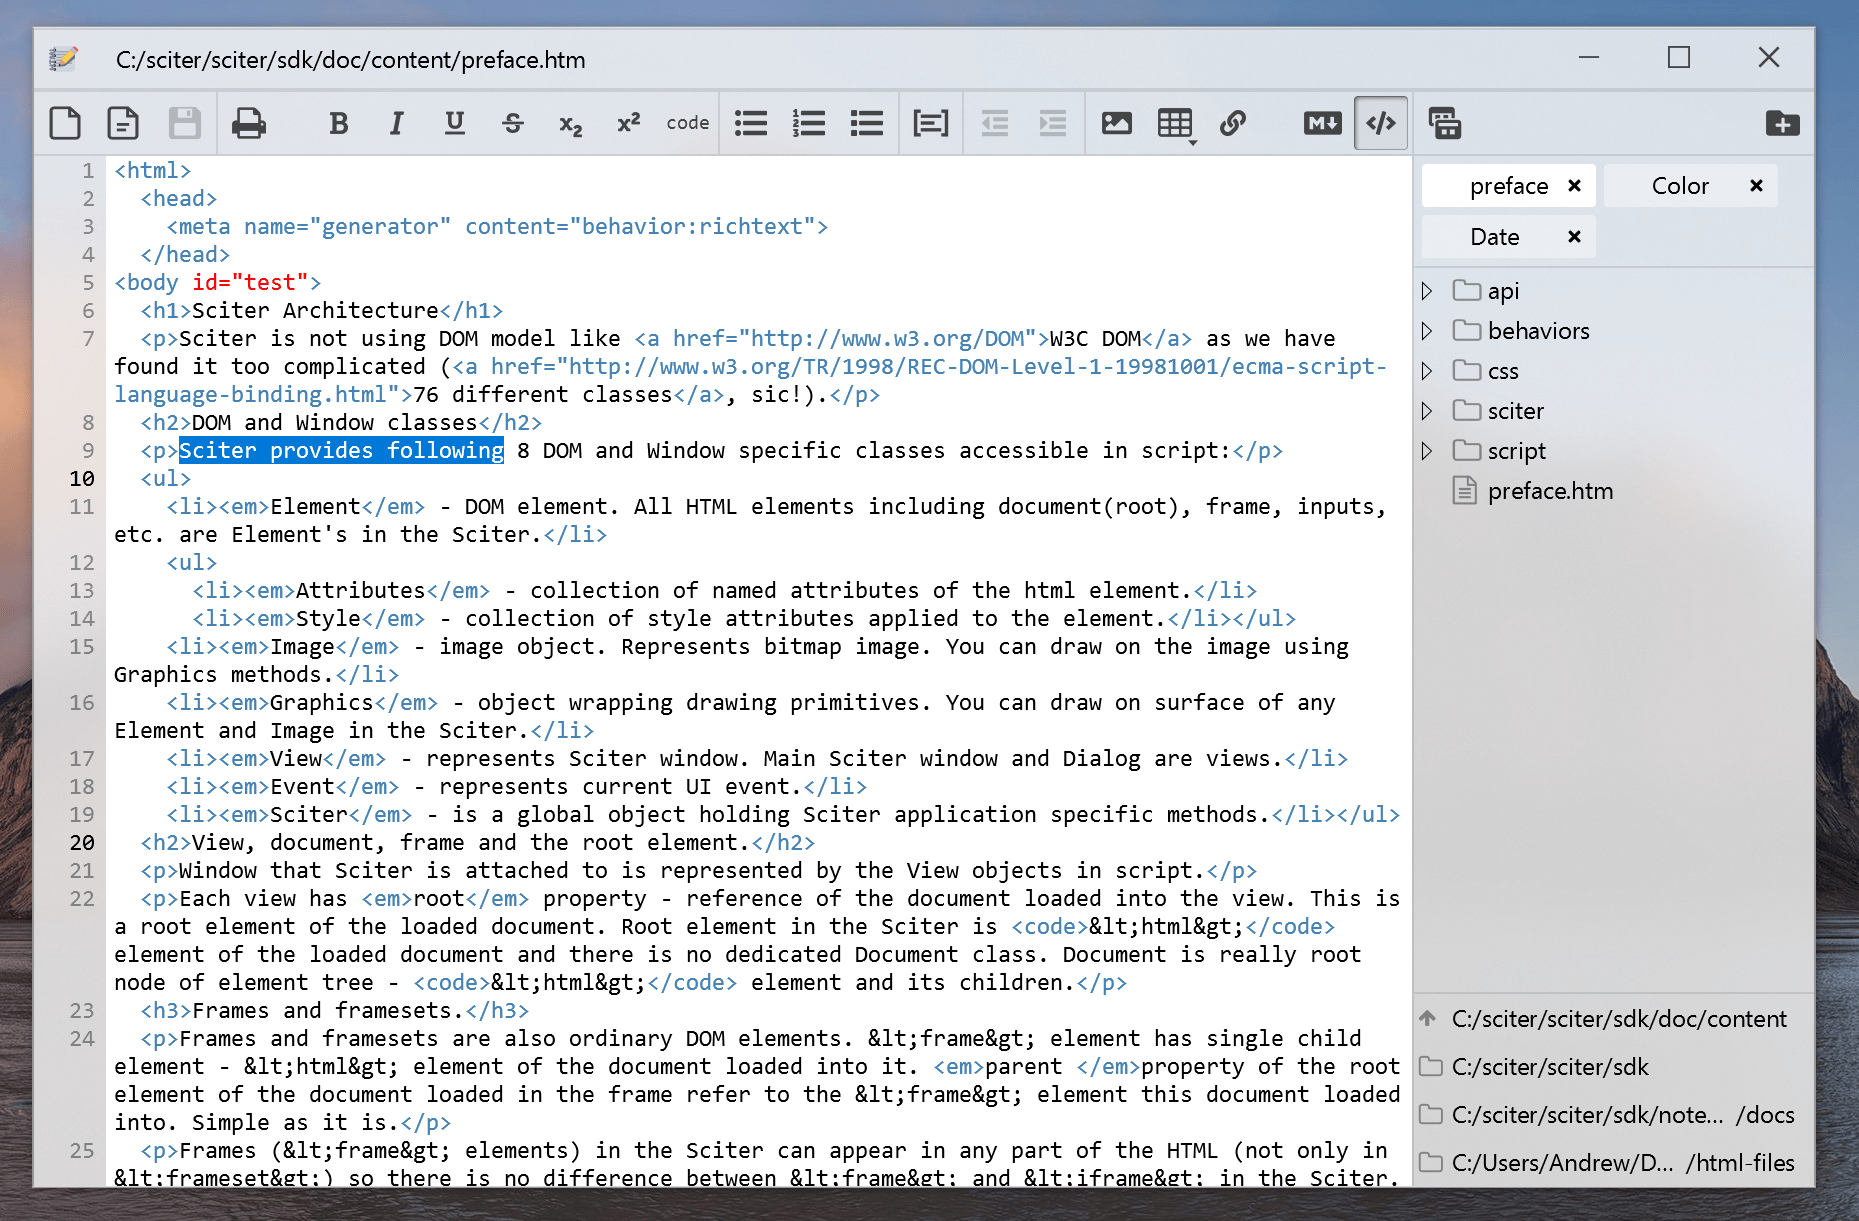
Task: Insert a numbered list
Action: 809,123
